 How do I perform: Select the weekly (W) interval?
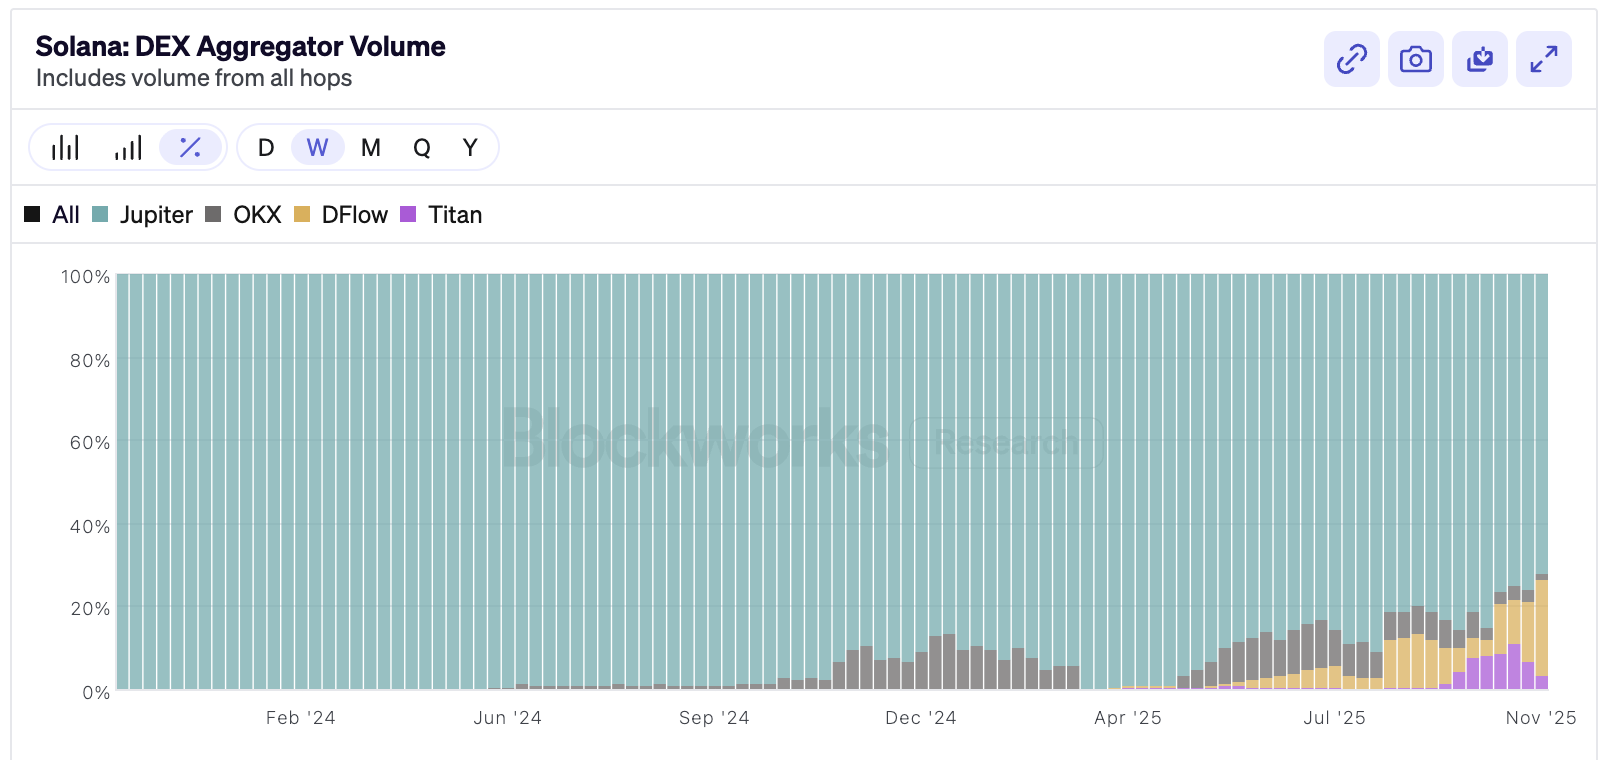(x=317, y=148)
